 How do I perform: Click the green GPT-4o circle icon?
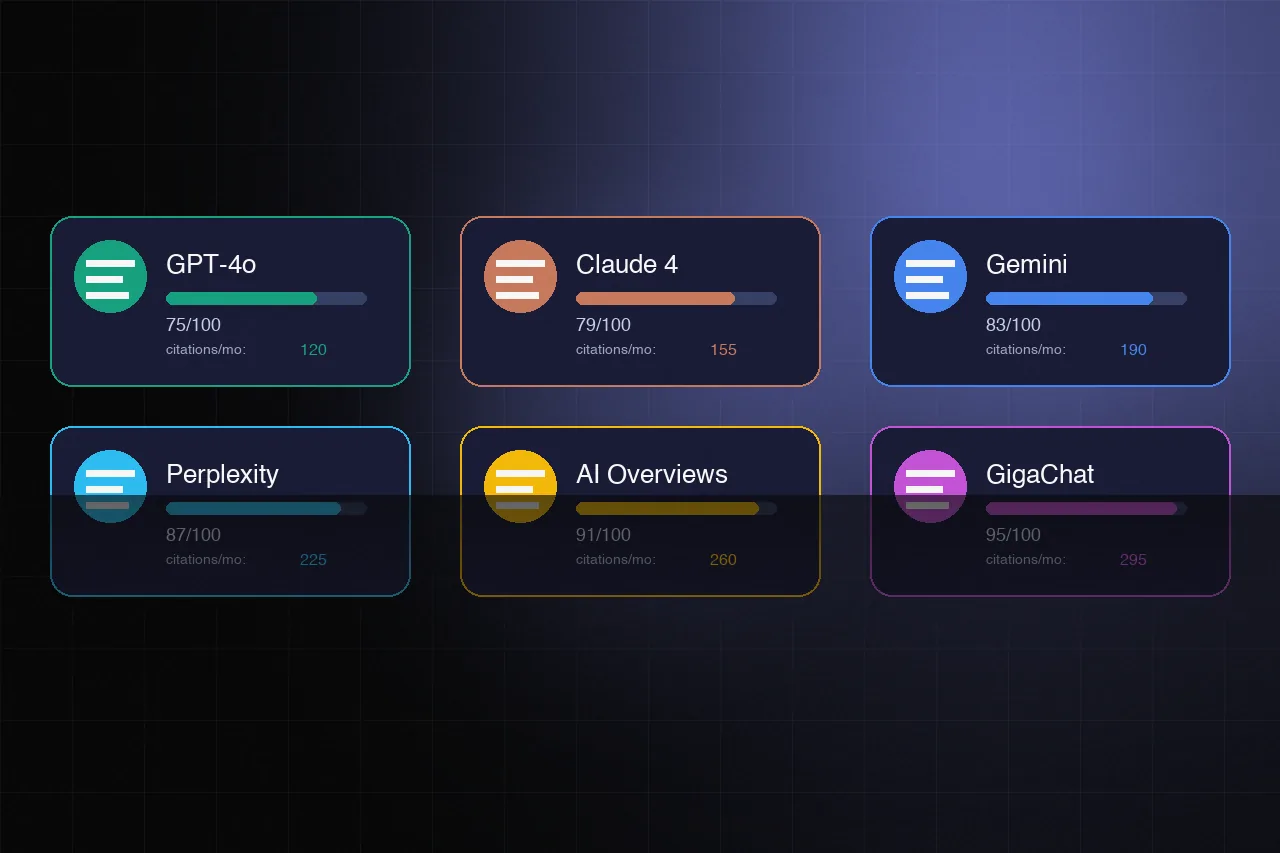coord(110,276)
